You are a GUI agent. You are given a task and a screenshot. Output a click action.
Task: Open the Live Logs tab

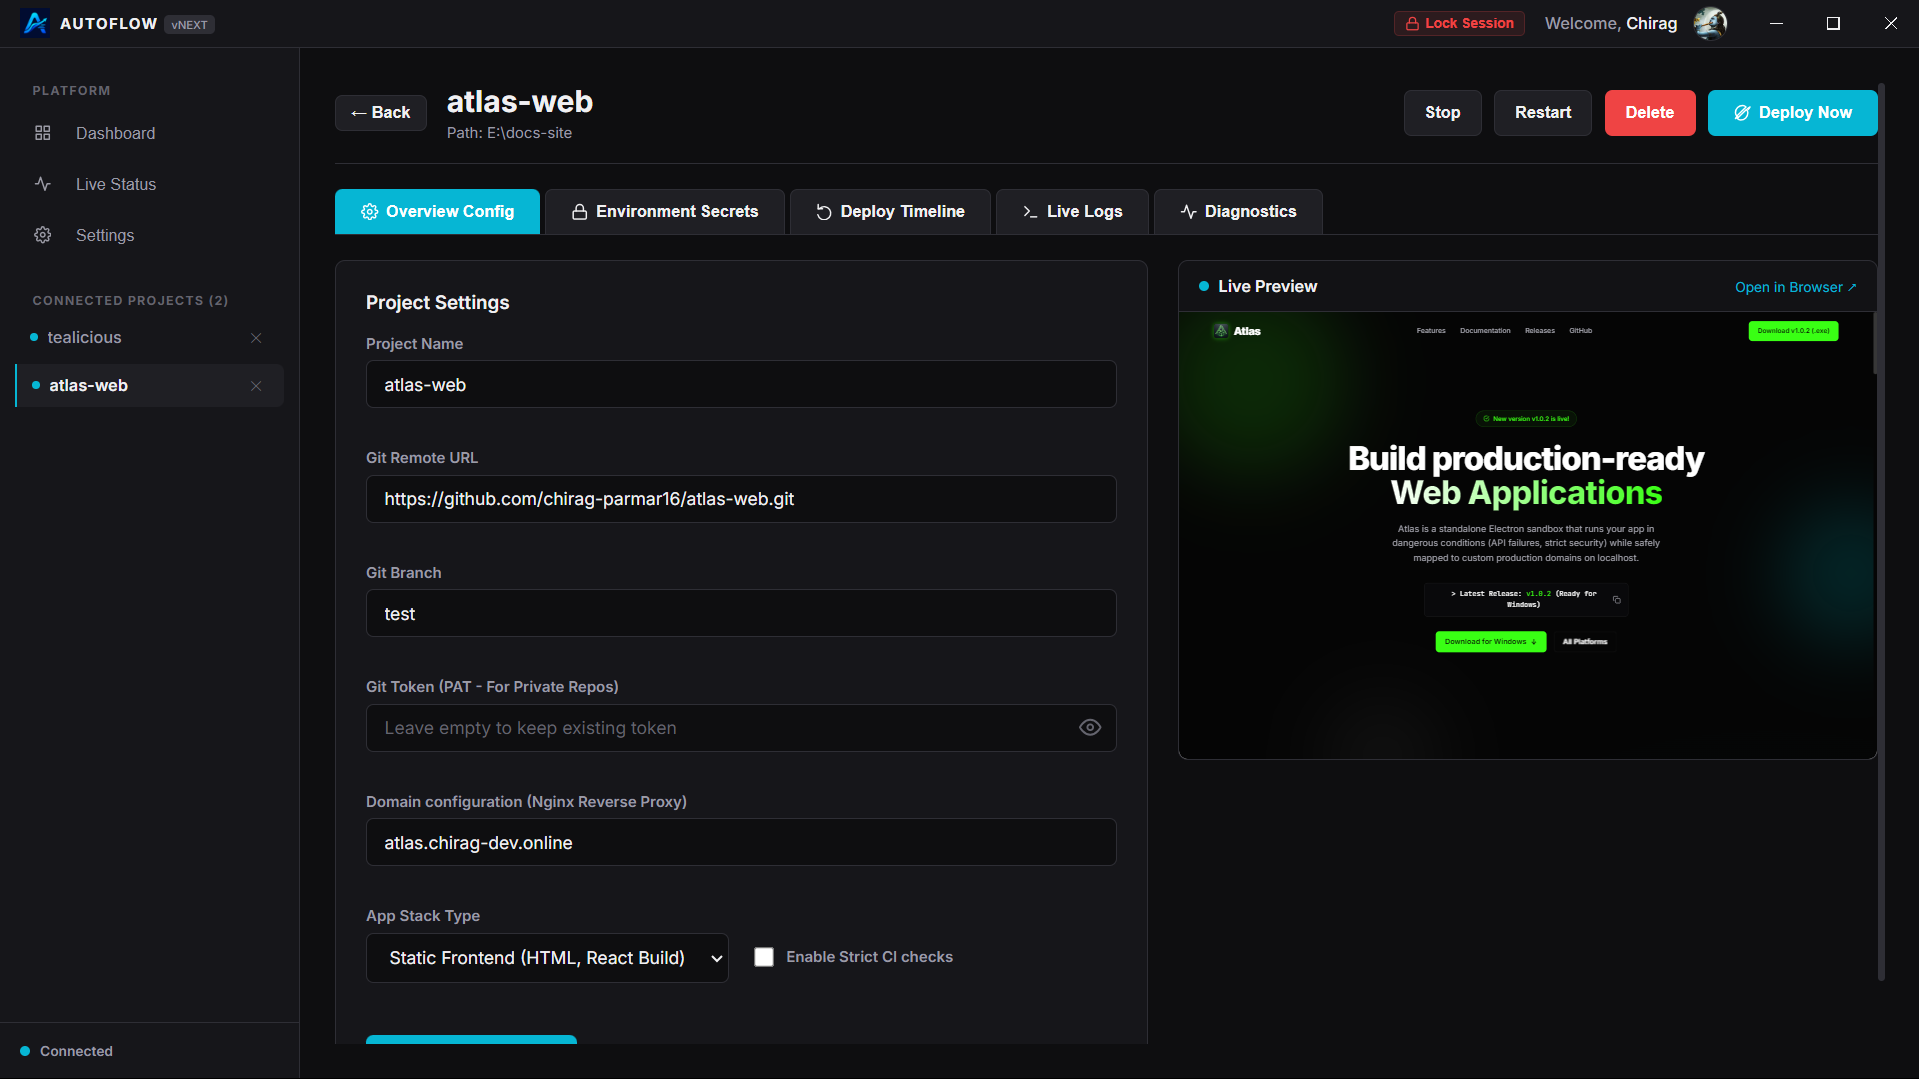1072,212
